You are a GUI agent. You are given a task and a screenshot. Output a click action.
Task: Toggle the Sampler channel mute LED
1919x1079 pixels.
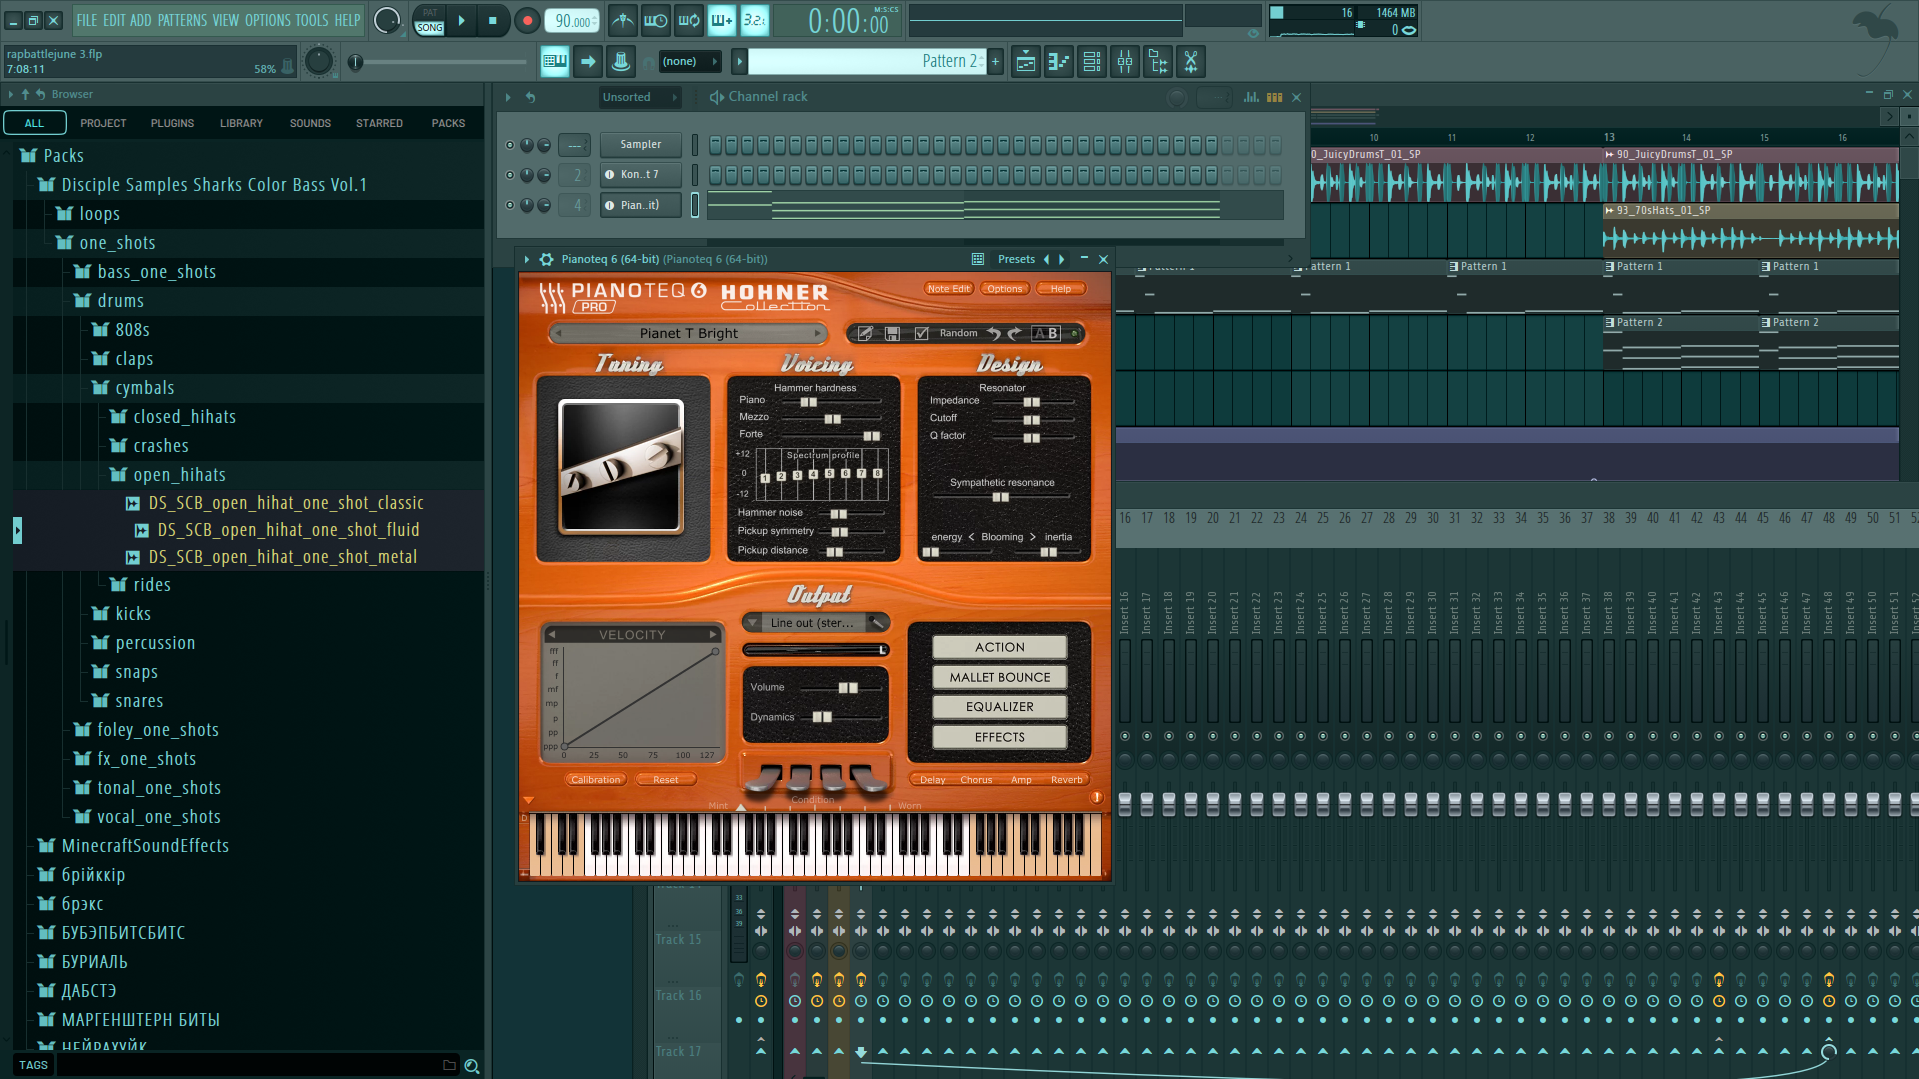coord(510,145)
